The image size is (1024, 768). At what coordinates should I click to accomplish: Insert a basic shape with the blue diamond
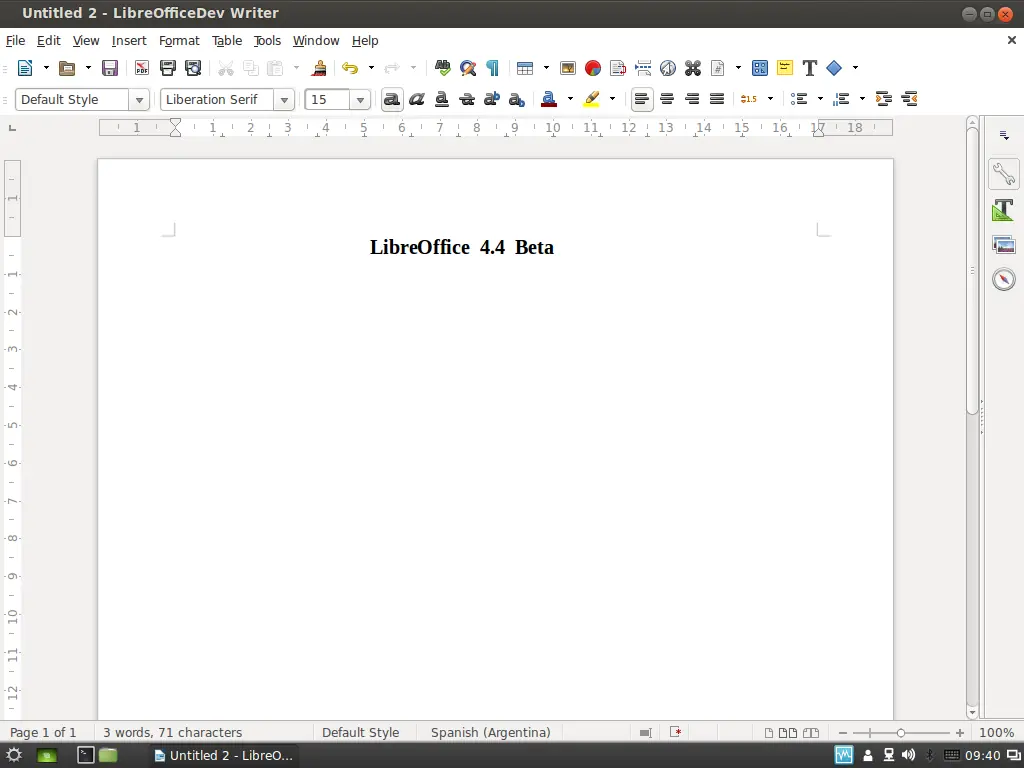[834, 68]
